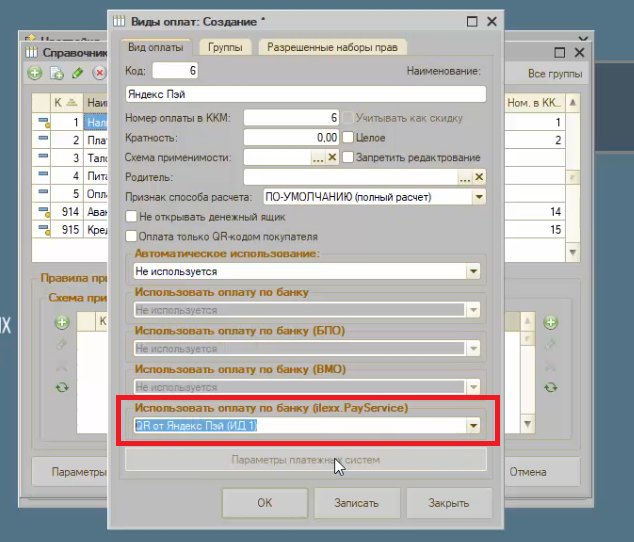Click the copy item icon in toolbar
The image size is (634, 542).
pos(57,73)
